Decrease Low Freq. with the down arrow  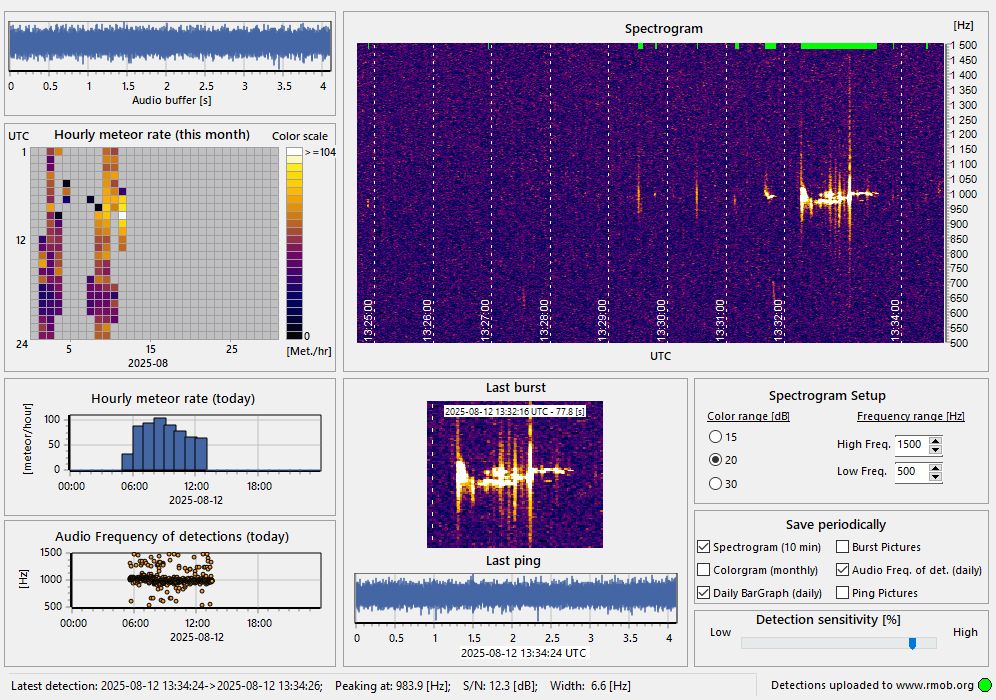[x=935, y=476]
